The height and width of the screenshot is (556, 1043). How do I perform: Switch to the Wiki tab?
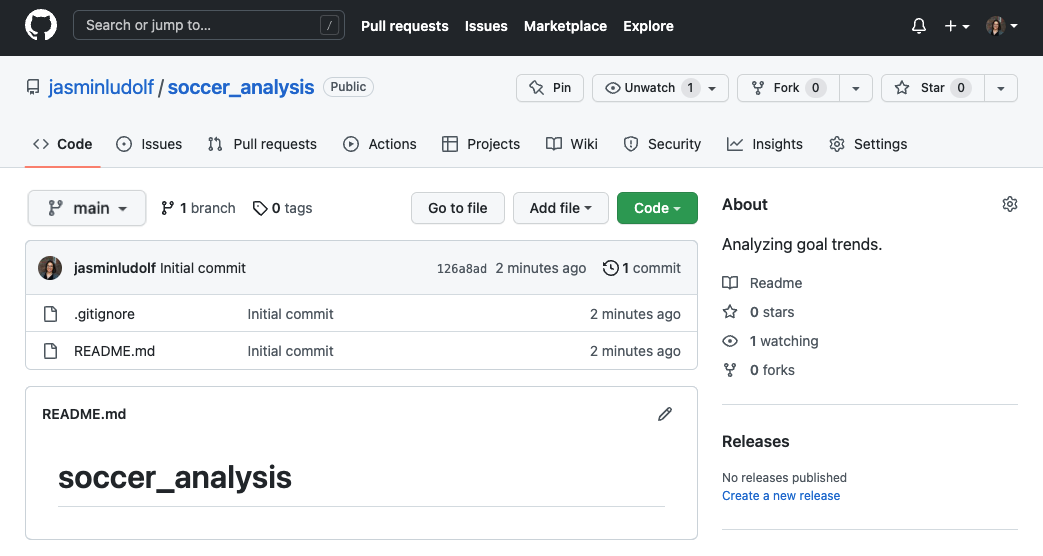[x=572, y=144]
